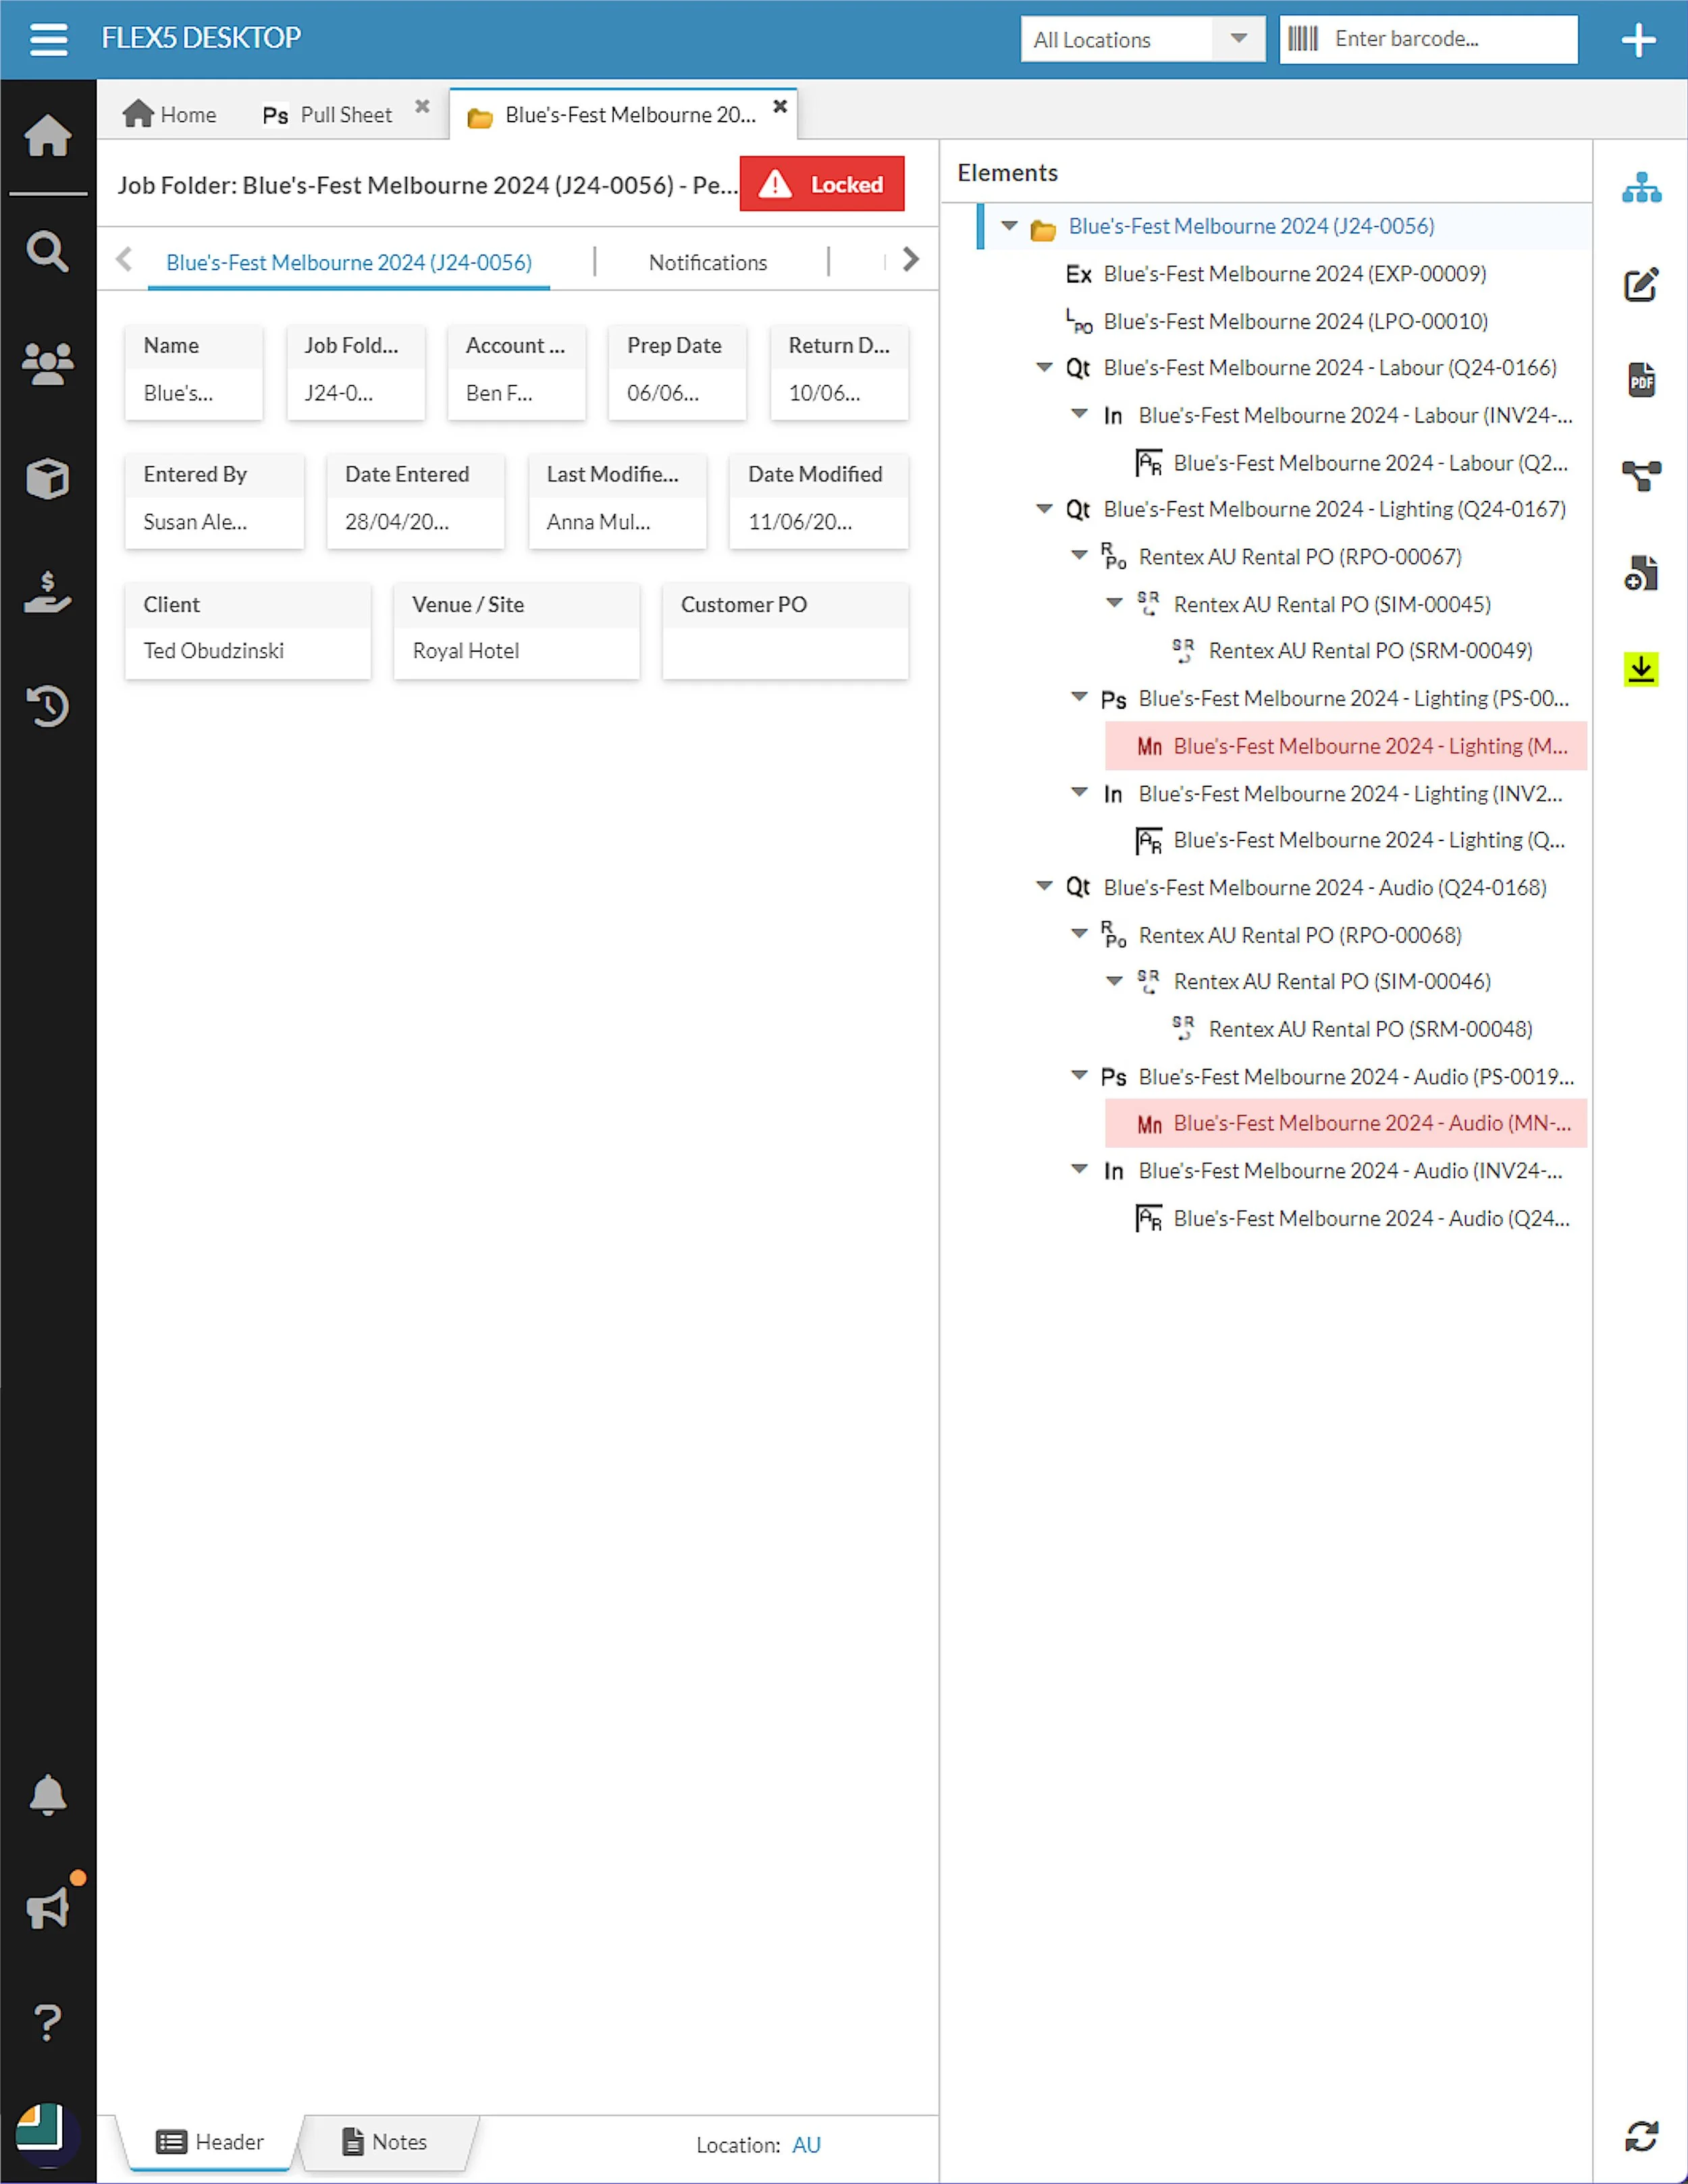This screenshot has width=1688, height=2184.
Task: Open the All Locations dropdown
Action: (1142, 40)
